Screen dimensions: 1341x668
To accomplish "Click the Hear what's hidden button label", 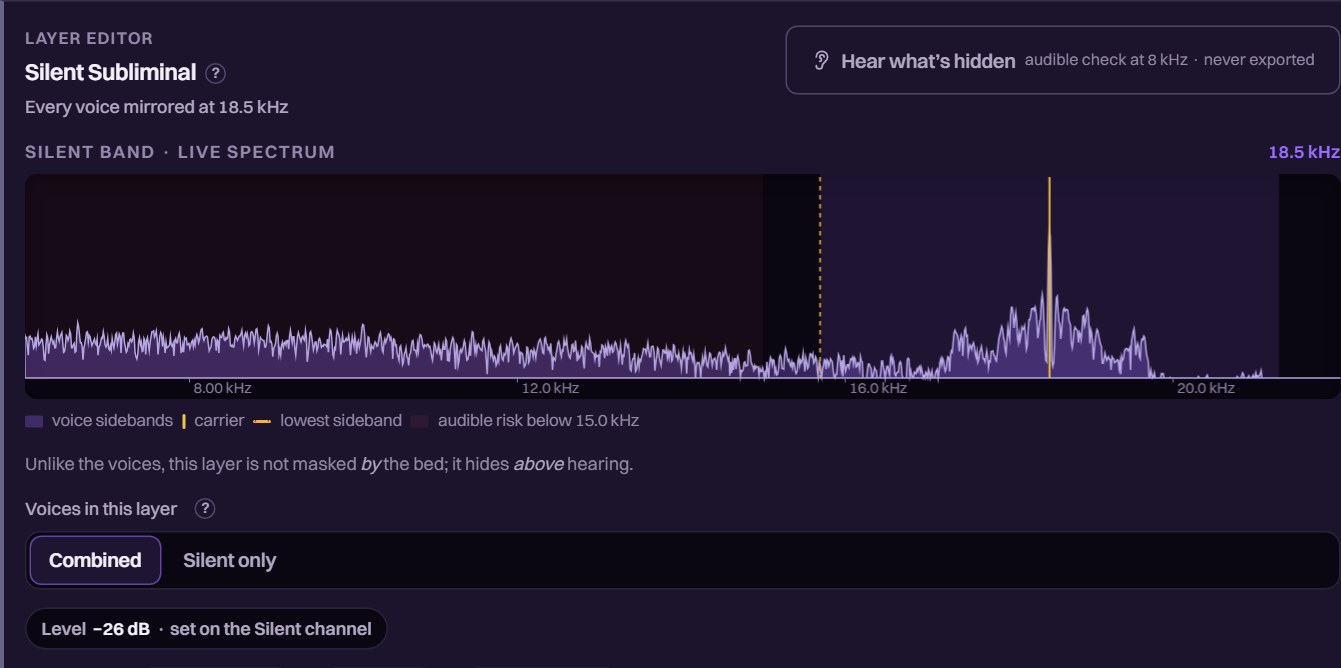I will [928, 61].
